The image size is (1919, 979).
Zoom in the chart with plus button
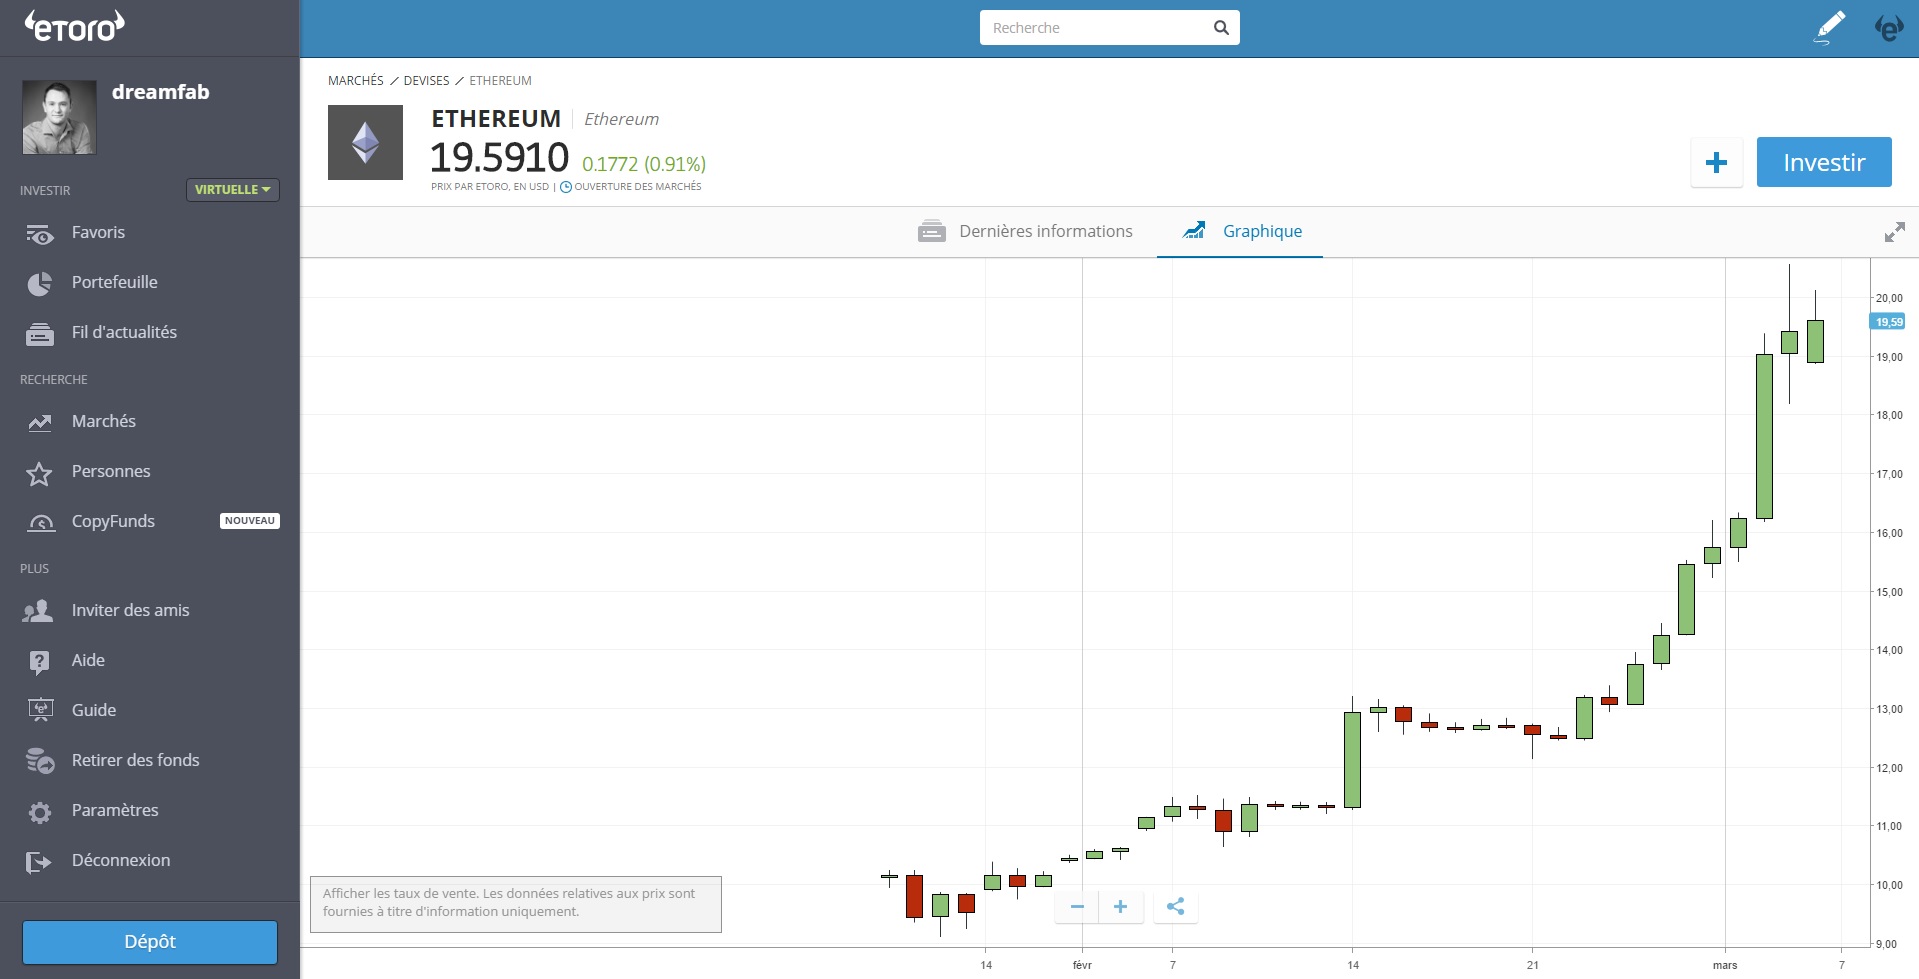point(1121,907)
